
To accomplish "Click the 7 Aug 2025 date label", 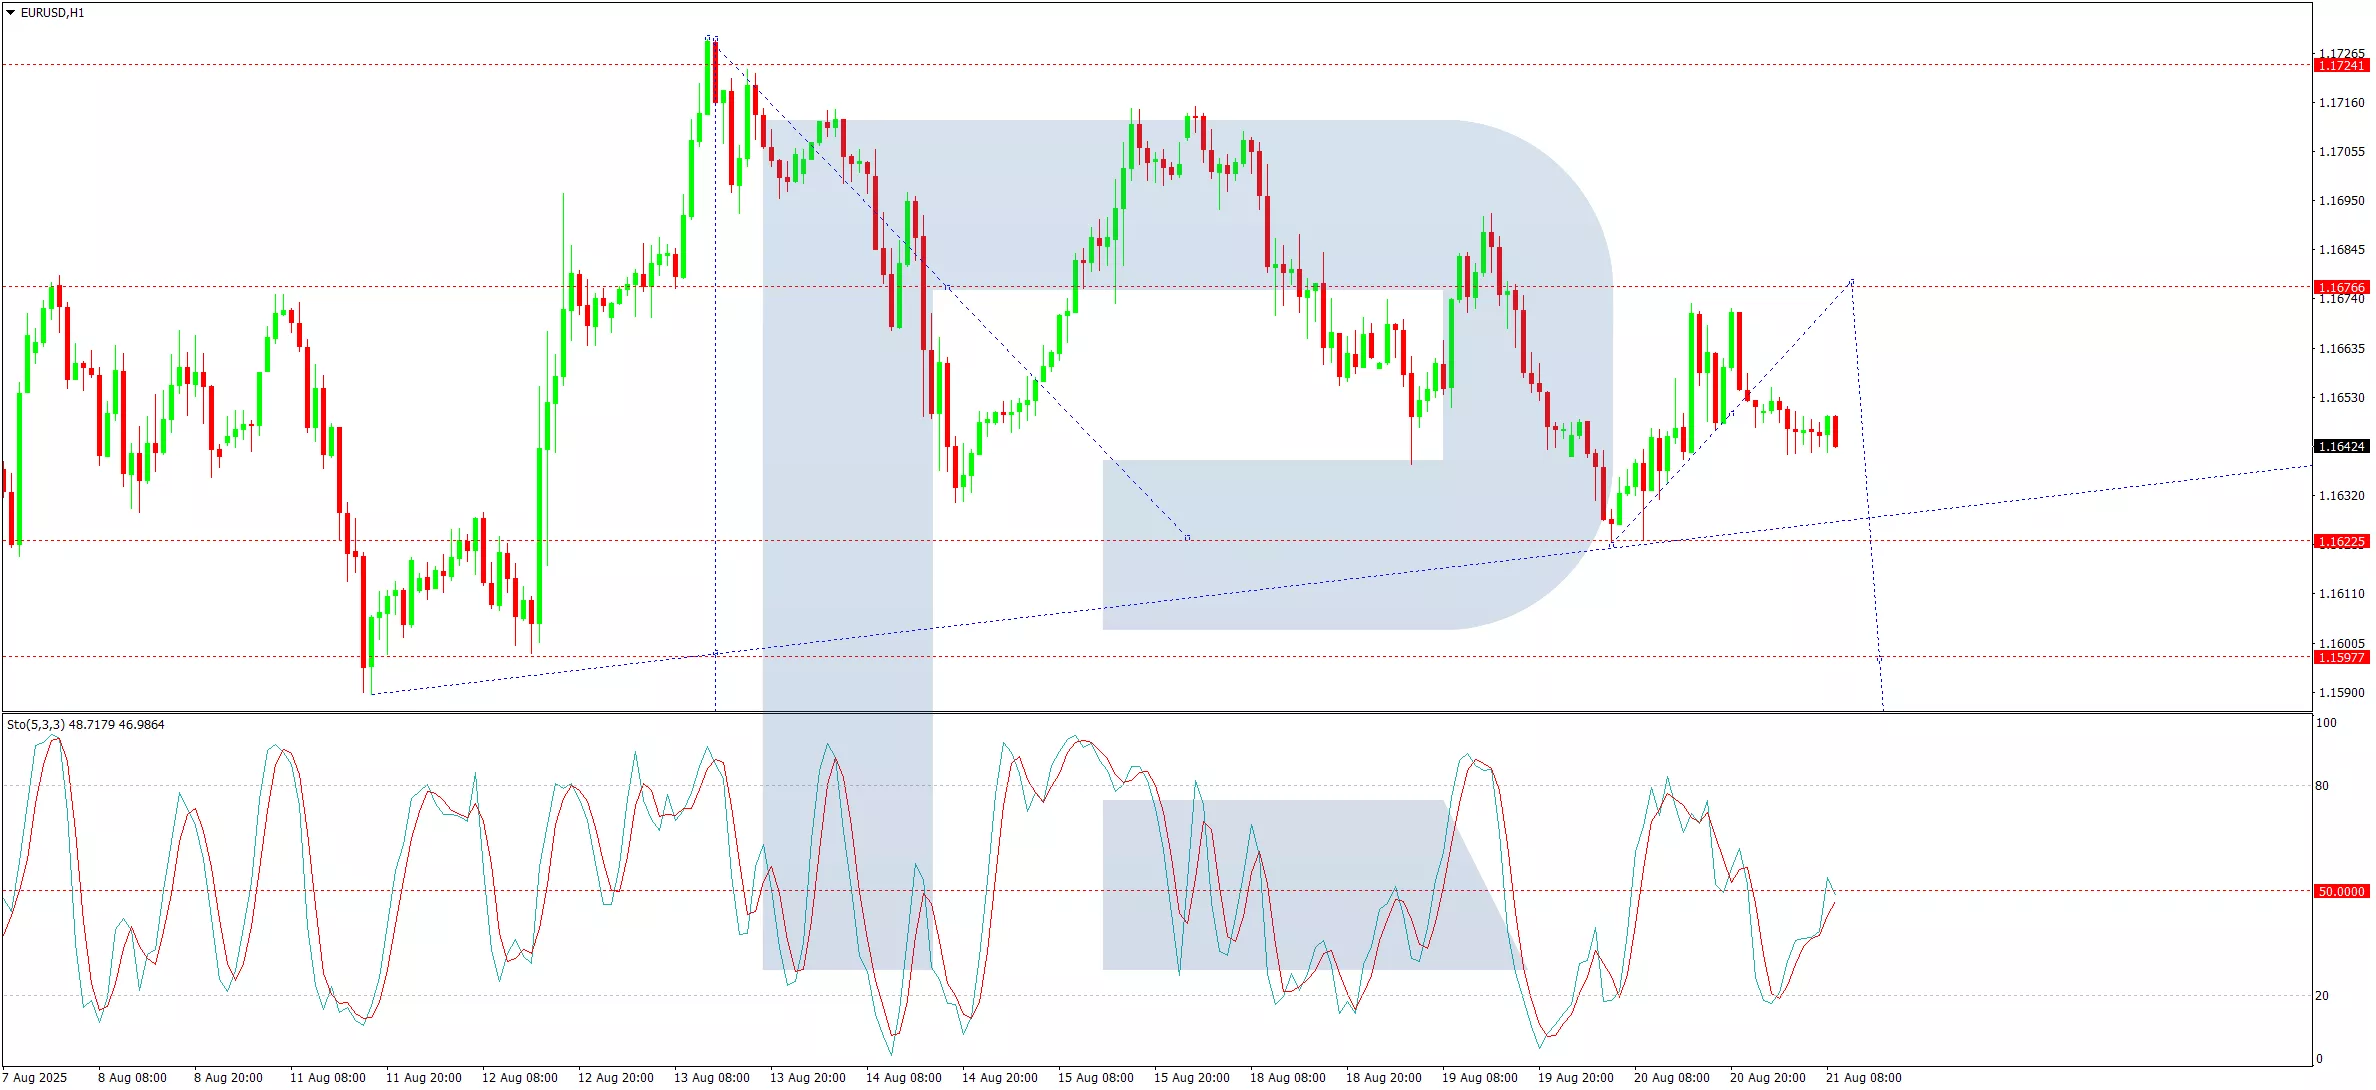I will 35,1077.
